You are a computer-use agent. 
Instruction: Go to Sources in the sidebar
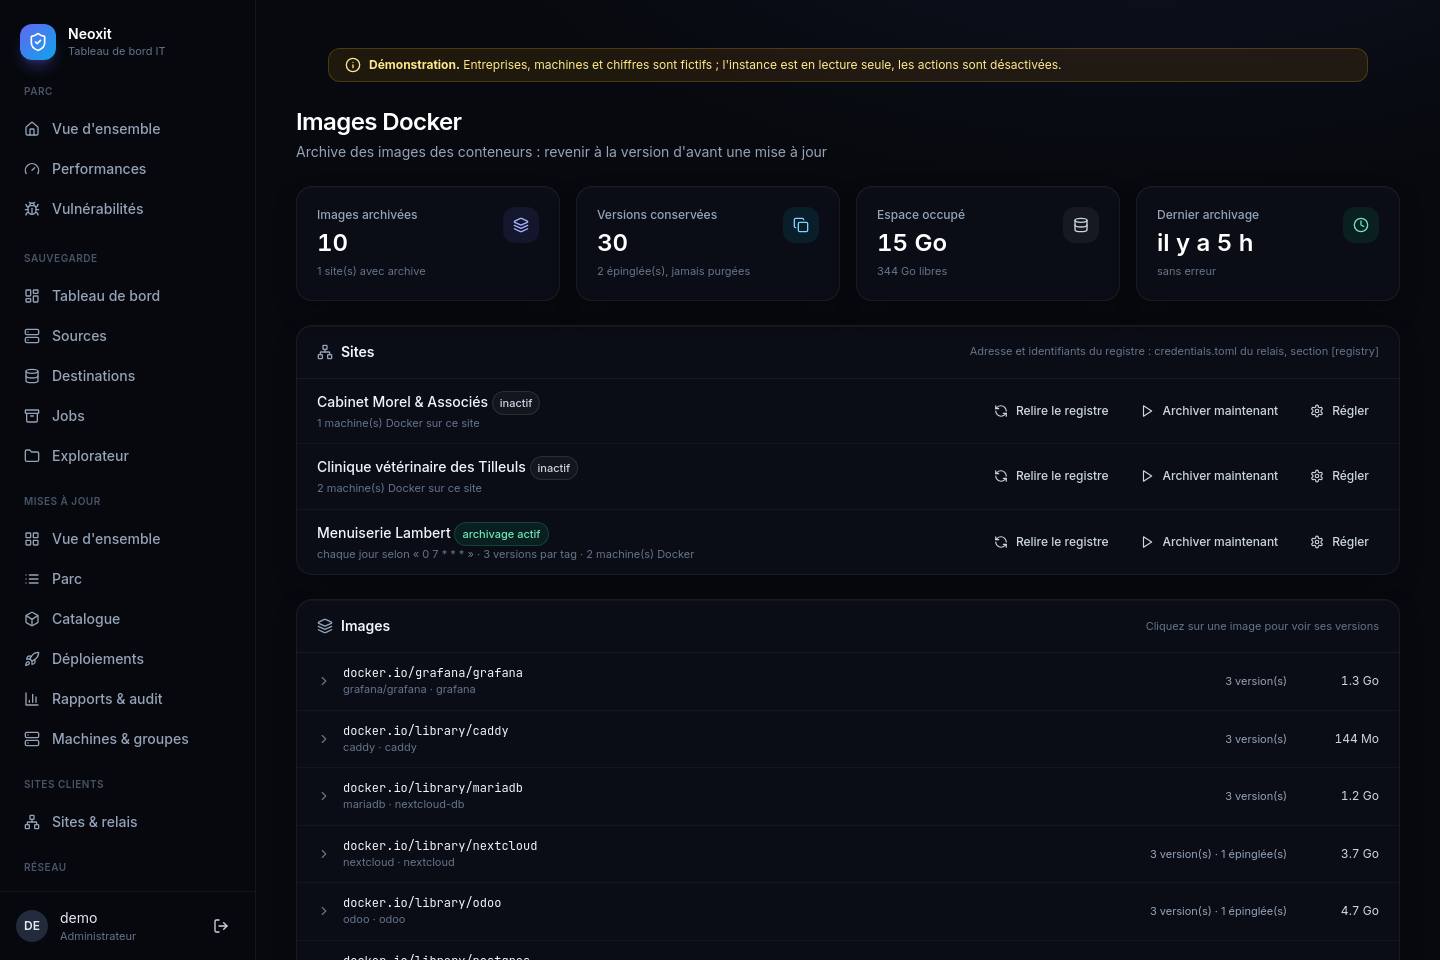coord(127,336)
